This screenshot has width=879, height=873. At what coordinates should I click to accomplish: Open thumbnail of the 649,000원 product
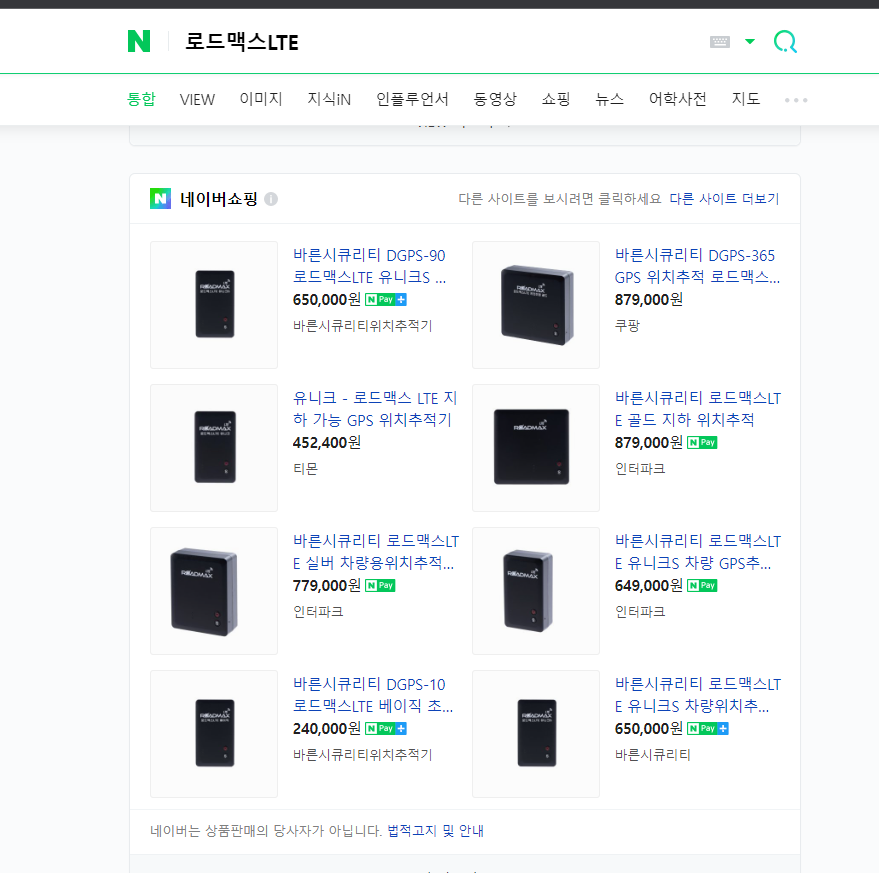536,590
